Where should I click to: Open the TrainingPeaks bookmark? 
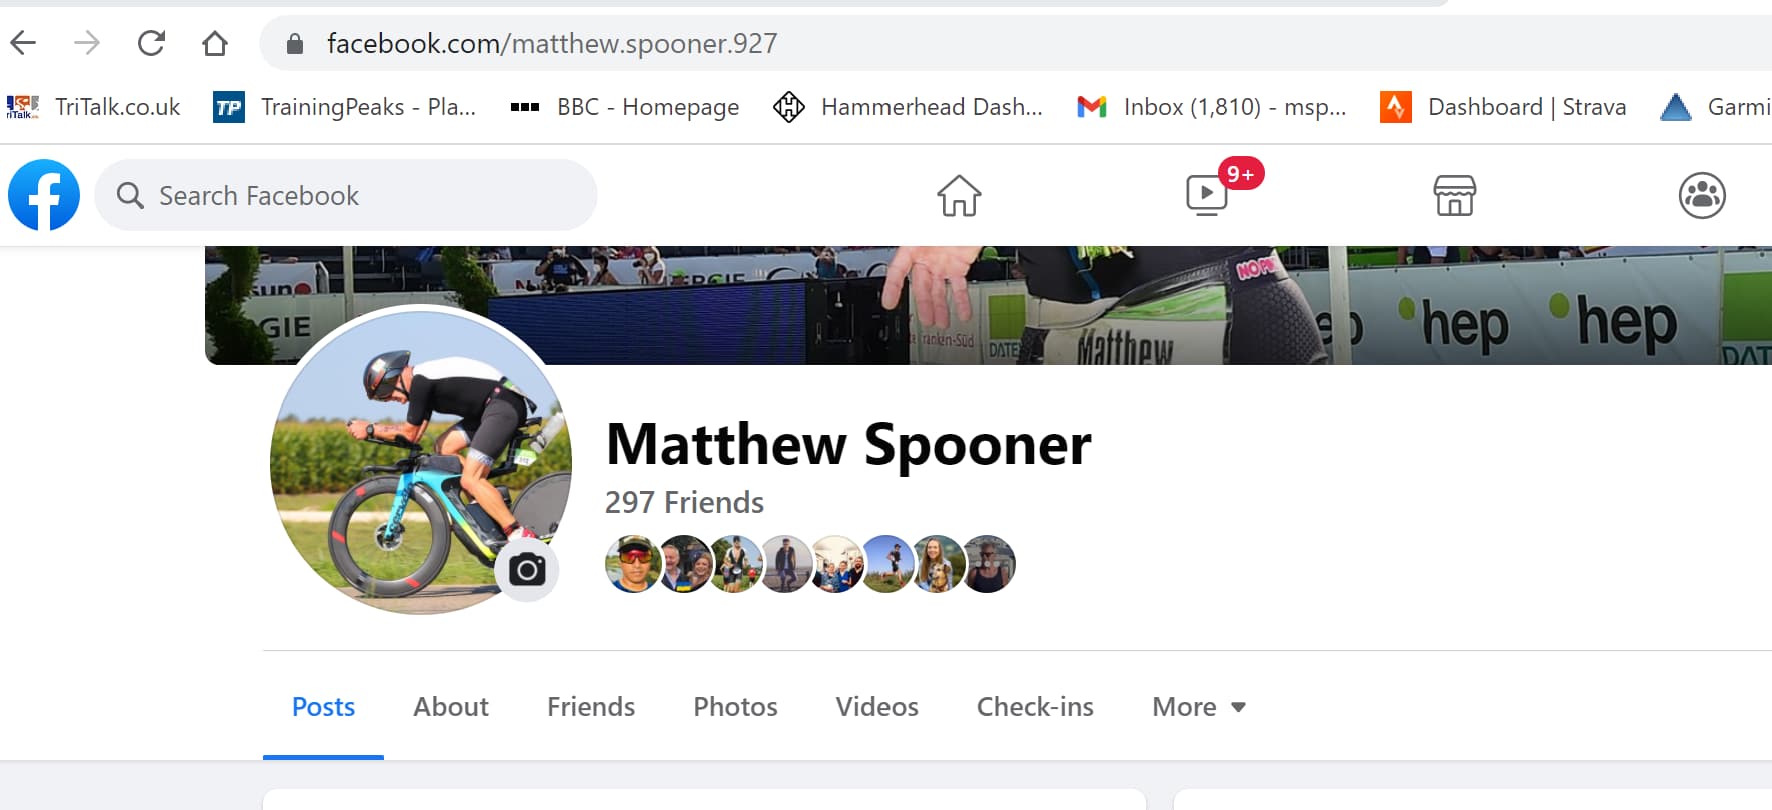[x=345, y=107]
